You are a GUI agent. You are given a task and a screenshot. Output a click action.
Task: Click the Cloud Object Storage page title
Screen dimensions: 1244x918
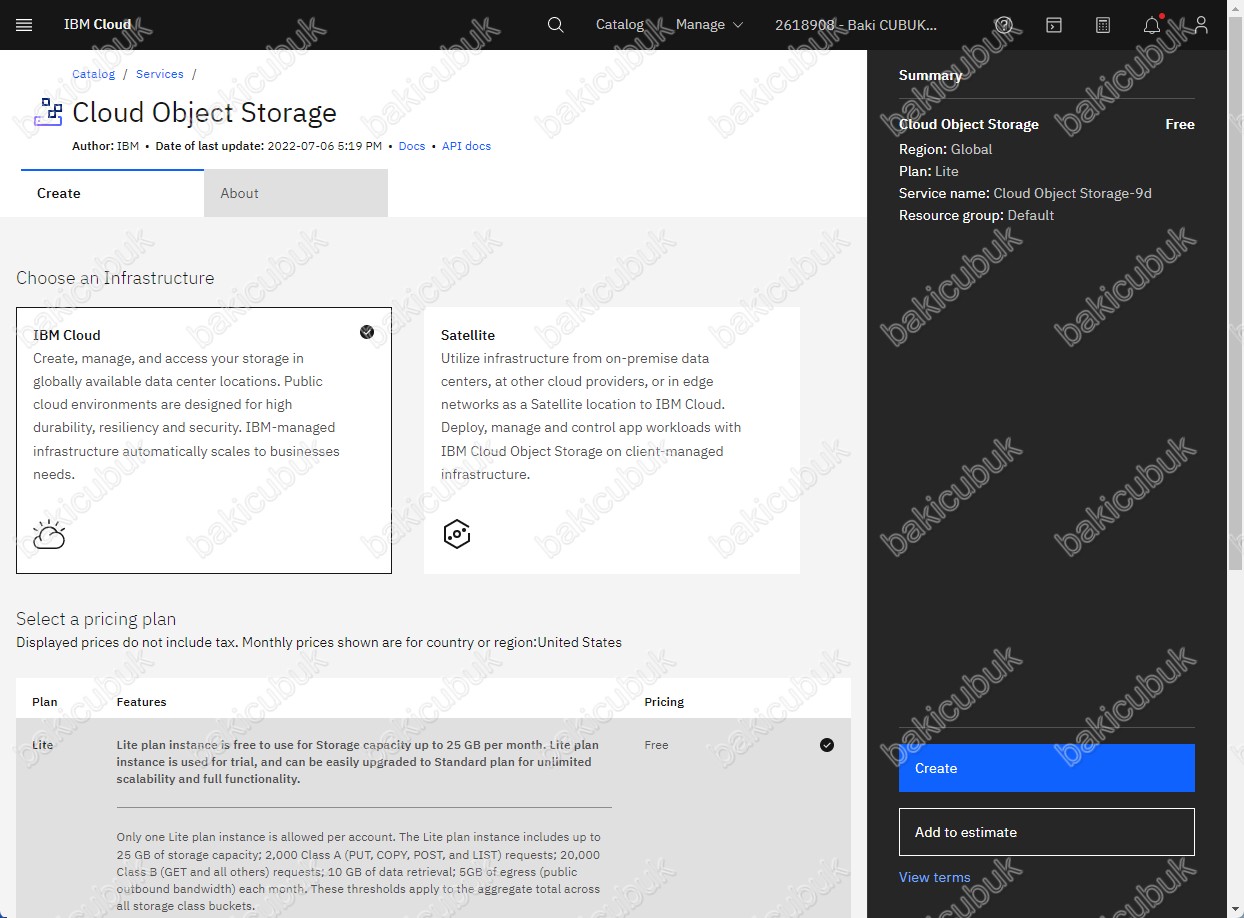click(204, 112)
